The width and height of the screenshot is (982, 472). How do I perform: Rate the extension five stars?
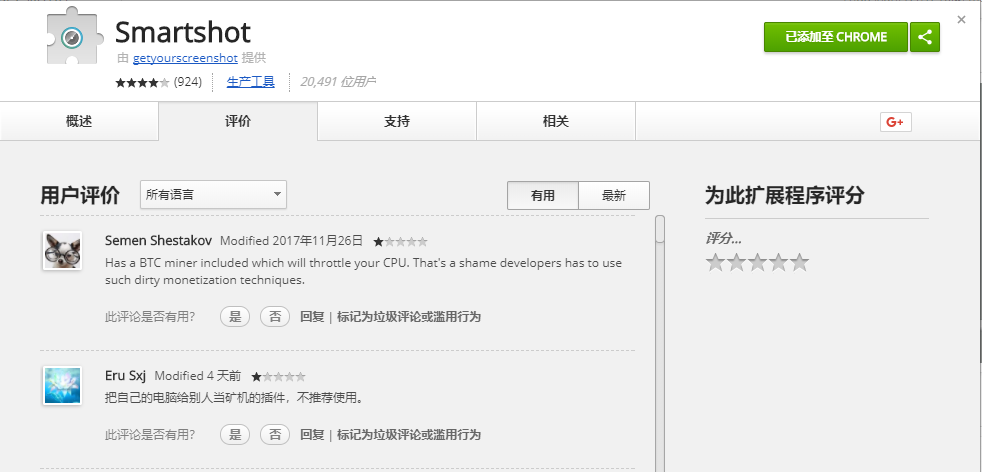coord(799,262)
